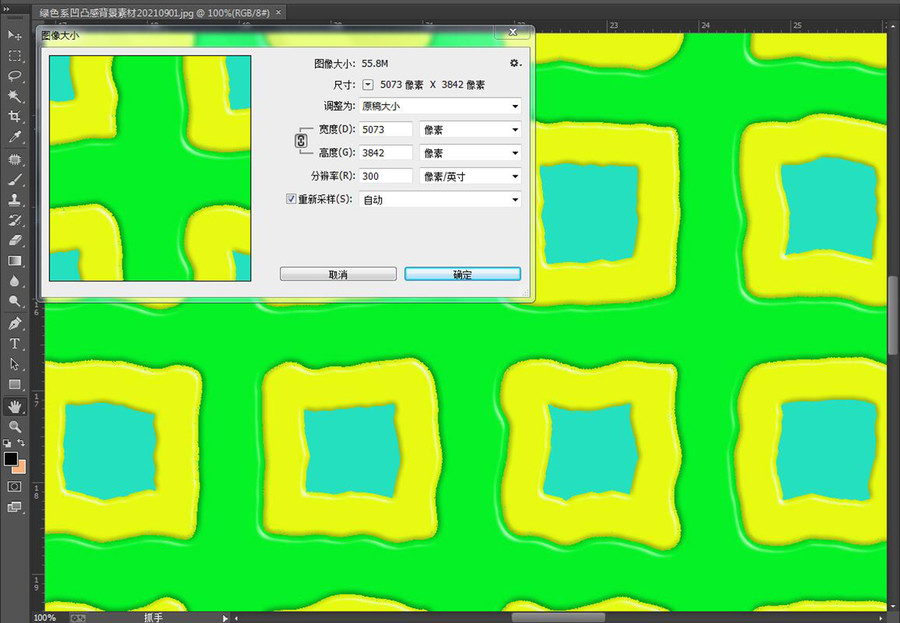This screenshot has width=900, height=623.
Task: Select the Crop tool
Action: coord(14,117)
